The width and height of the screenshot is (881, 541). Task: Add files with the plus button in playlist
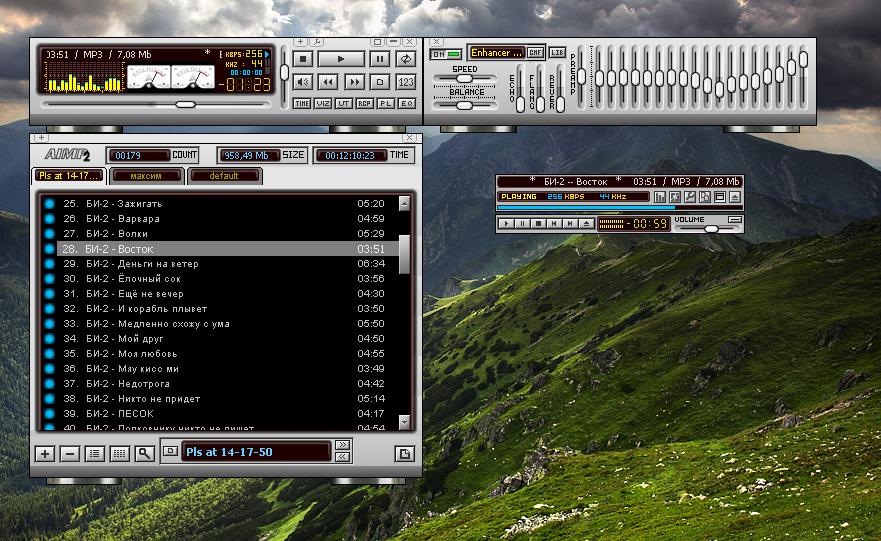click(45, 453)
